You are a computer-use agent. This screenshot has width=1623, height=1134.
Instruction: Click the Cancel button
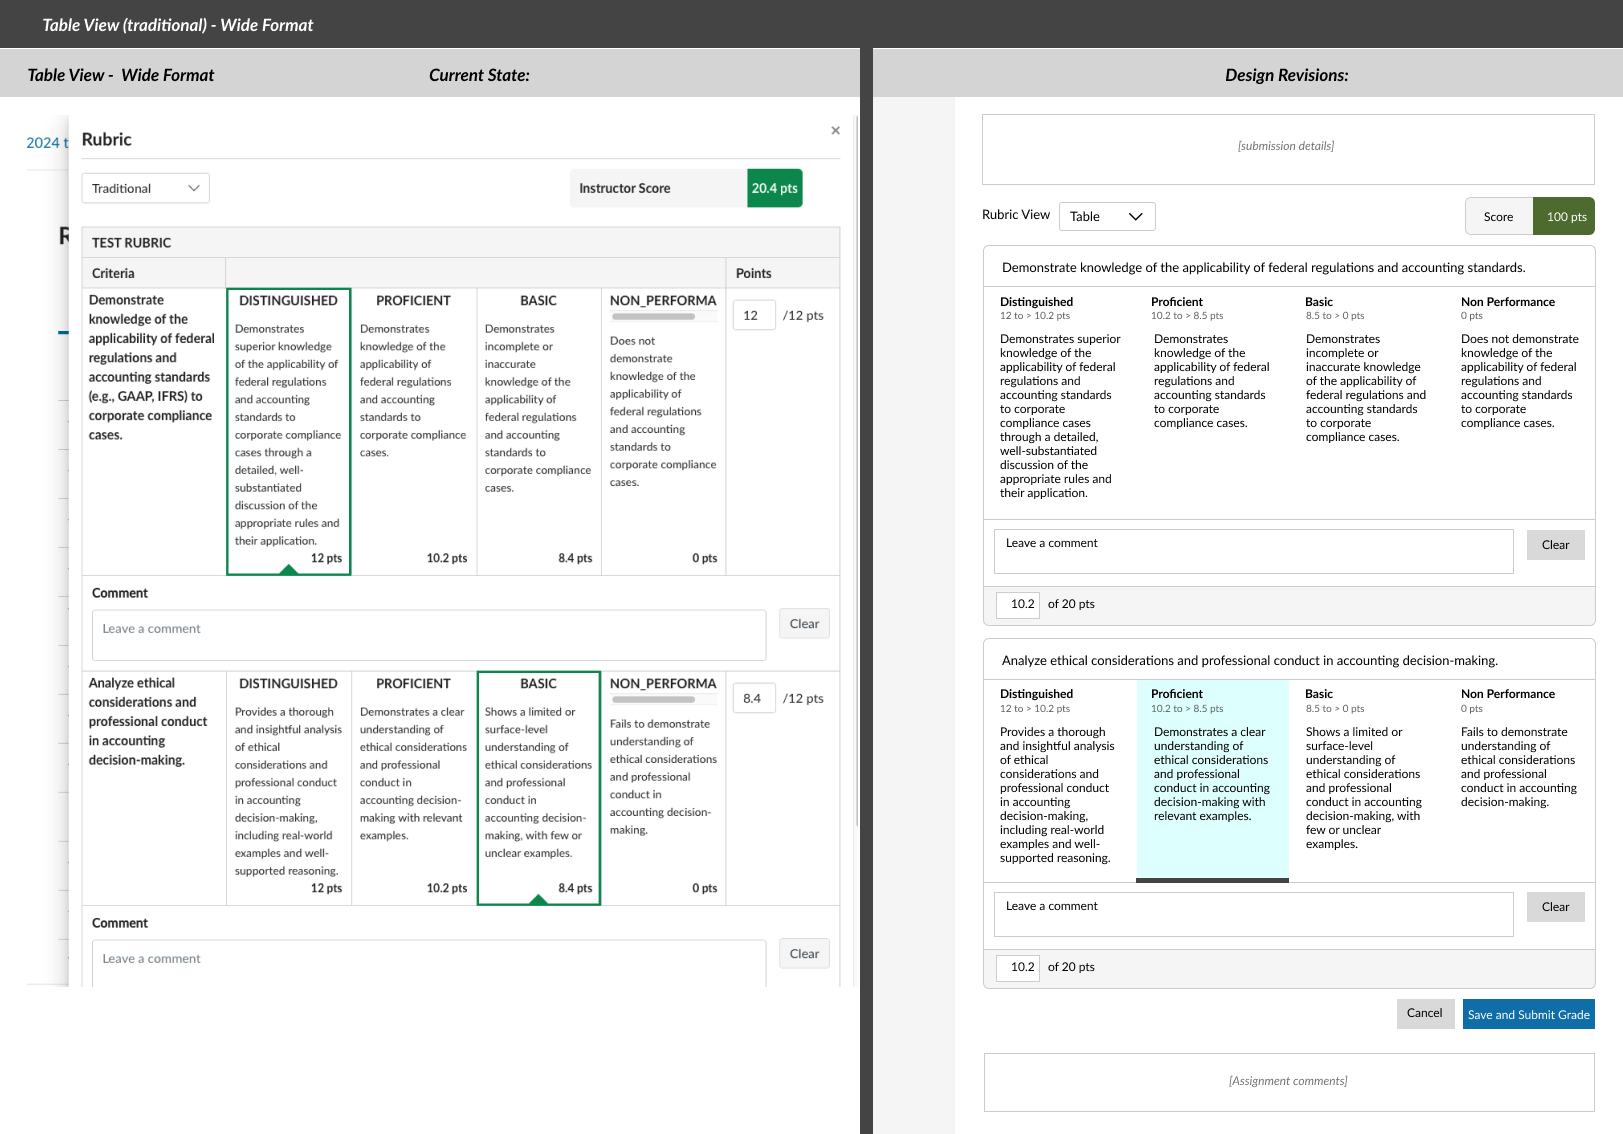(x=1424, y=1013)
